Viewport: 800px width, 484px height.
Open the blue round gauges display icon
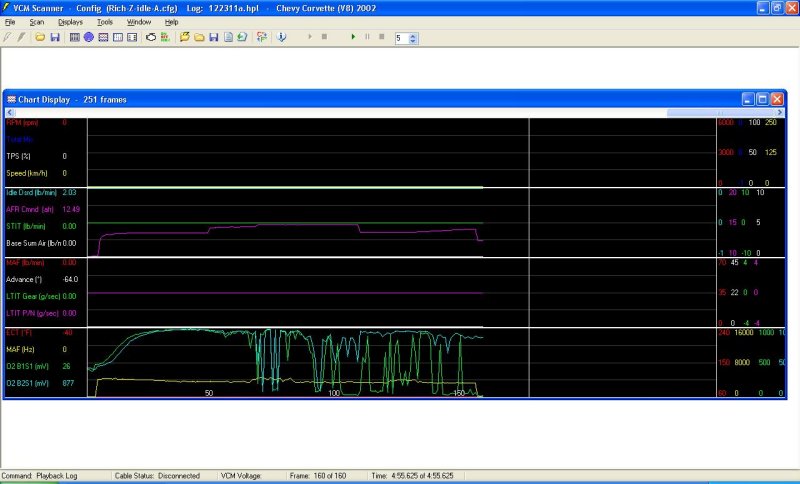point(89,37)
